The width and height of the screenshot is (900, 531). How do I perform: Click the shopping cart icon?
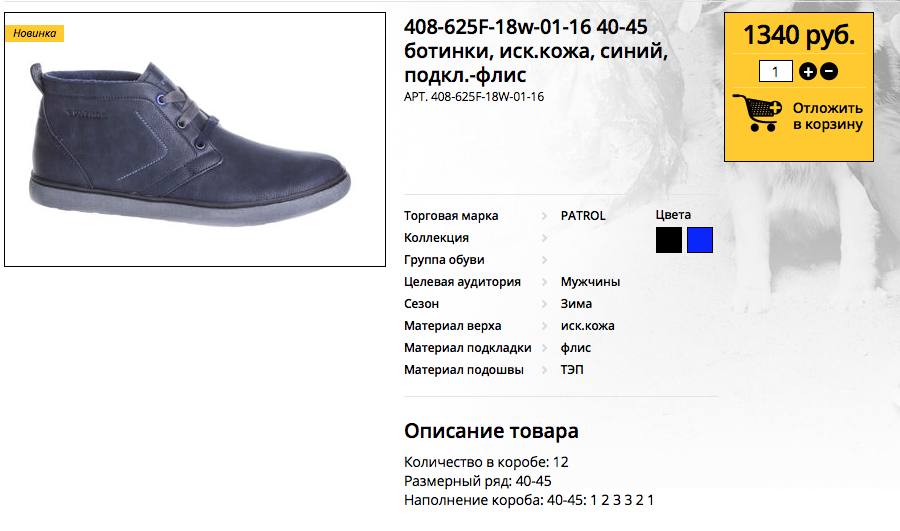tap(757, 113)
